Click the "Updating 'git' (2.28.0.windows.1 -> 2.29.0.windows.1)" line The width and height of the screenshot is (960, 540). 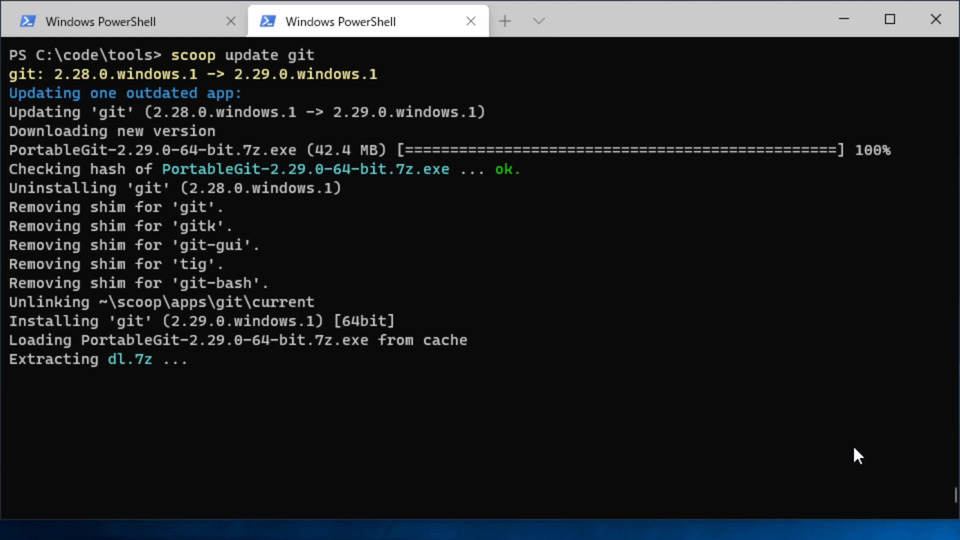click(247, 112)
